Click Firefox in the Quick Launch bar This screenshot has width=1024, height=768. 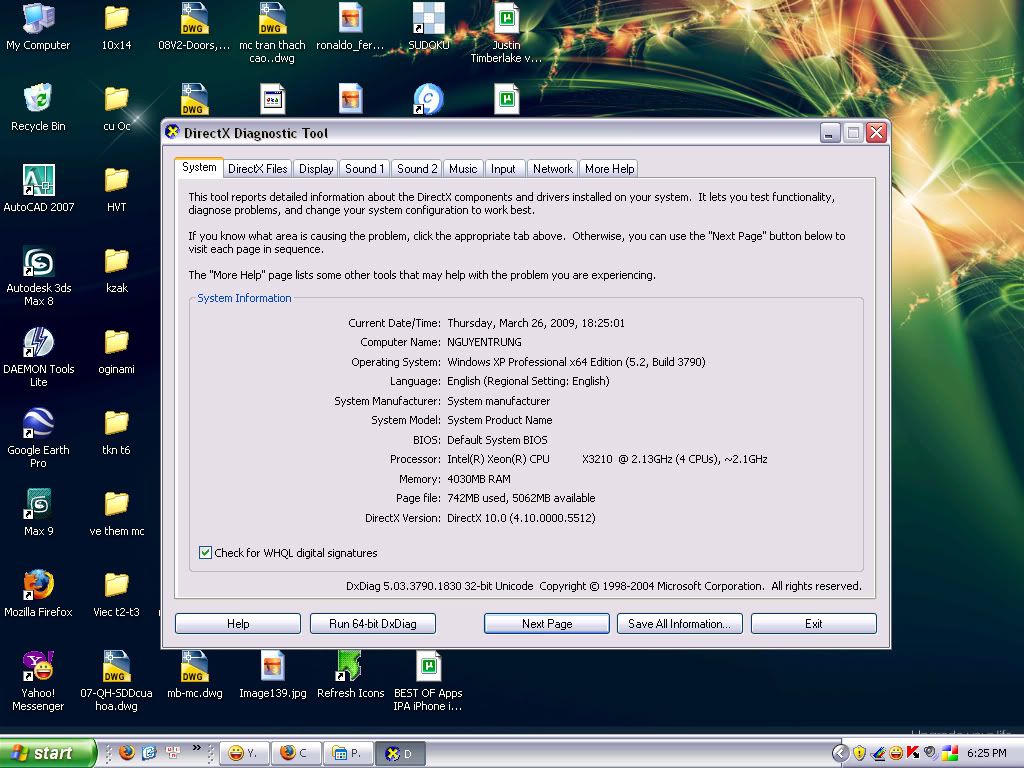[127, 752]
